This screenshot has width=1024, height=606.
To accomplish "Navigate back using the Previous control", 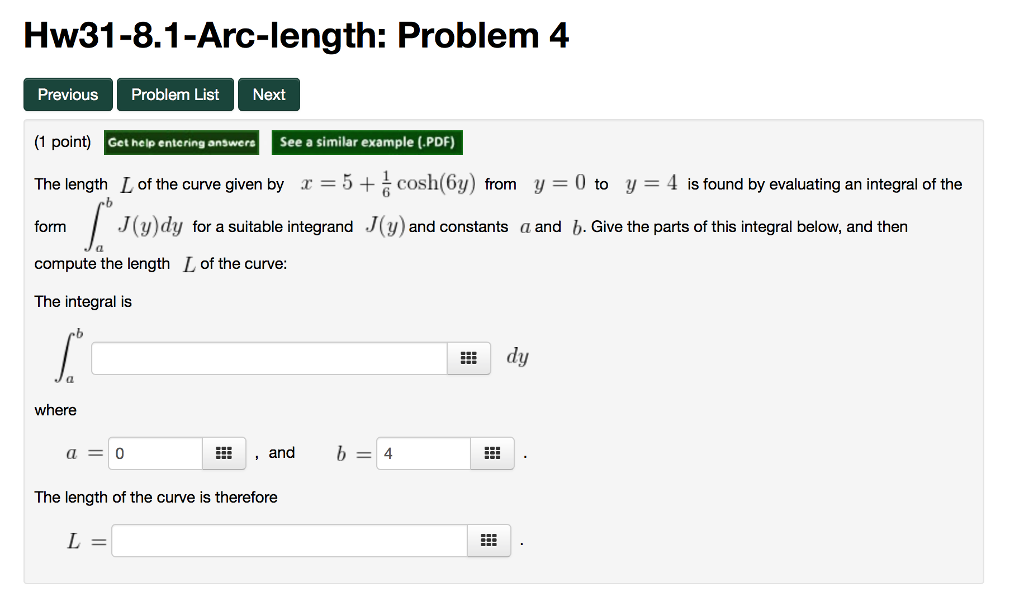I will click(x=67, y=94).
